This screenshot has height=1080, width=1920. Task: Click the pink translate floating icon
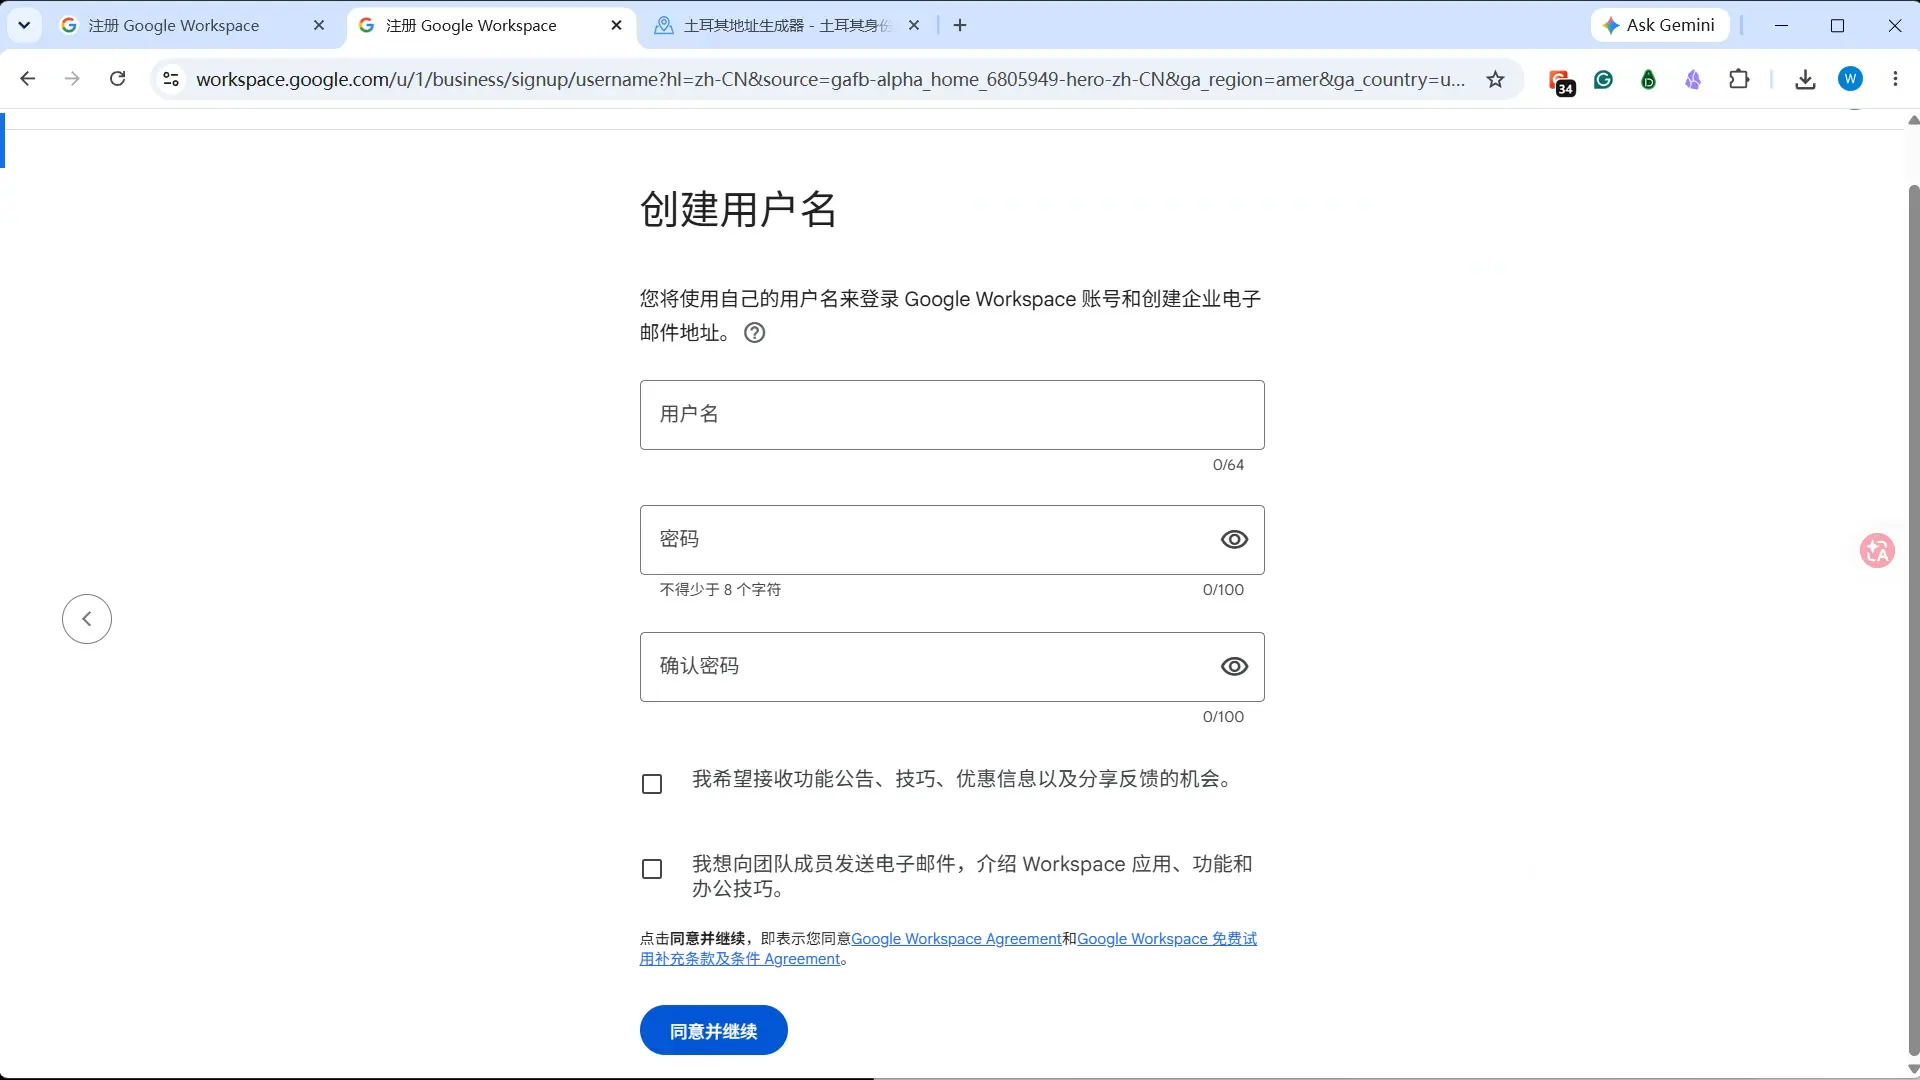(1877, 550)
